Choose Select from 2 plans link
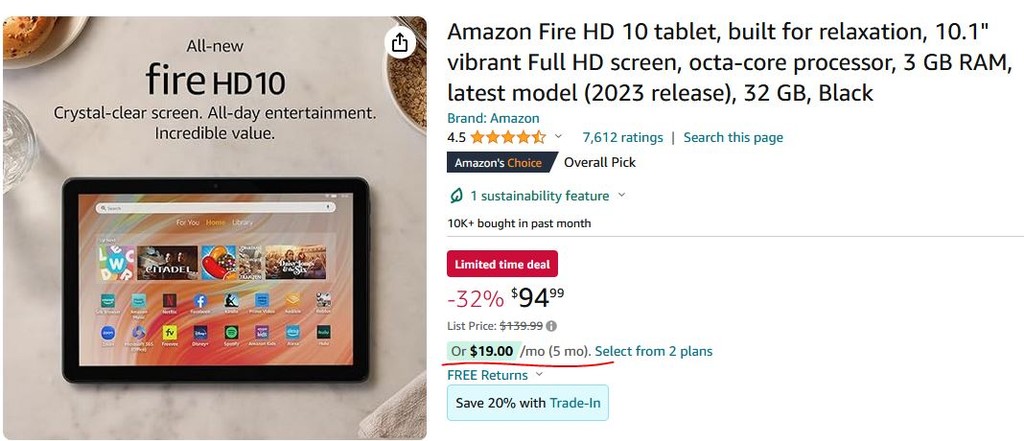 (x=653, y=351)
